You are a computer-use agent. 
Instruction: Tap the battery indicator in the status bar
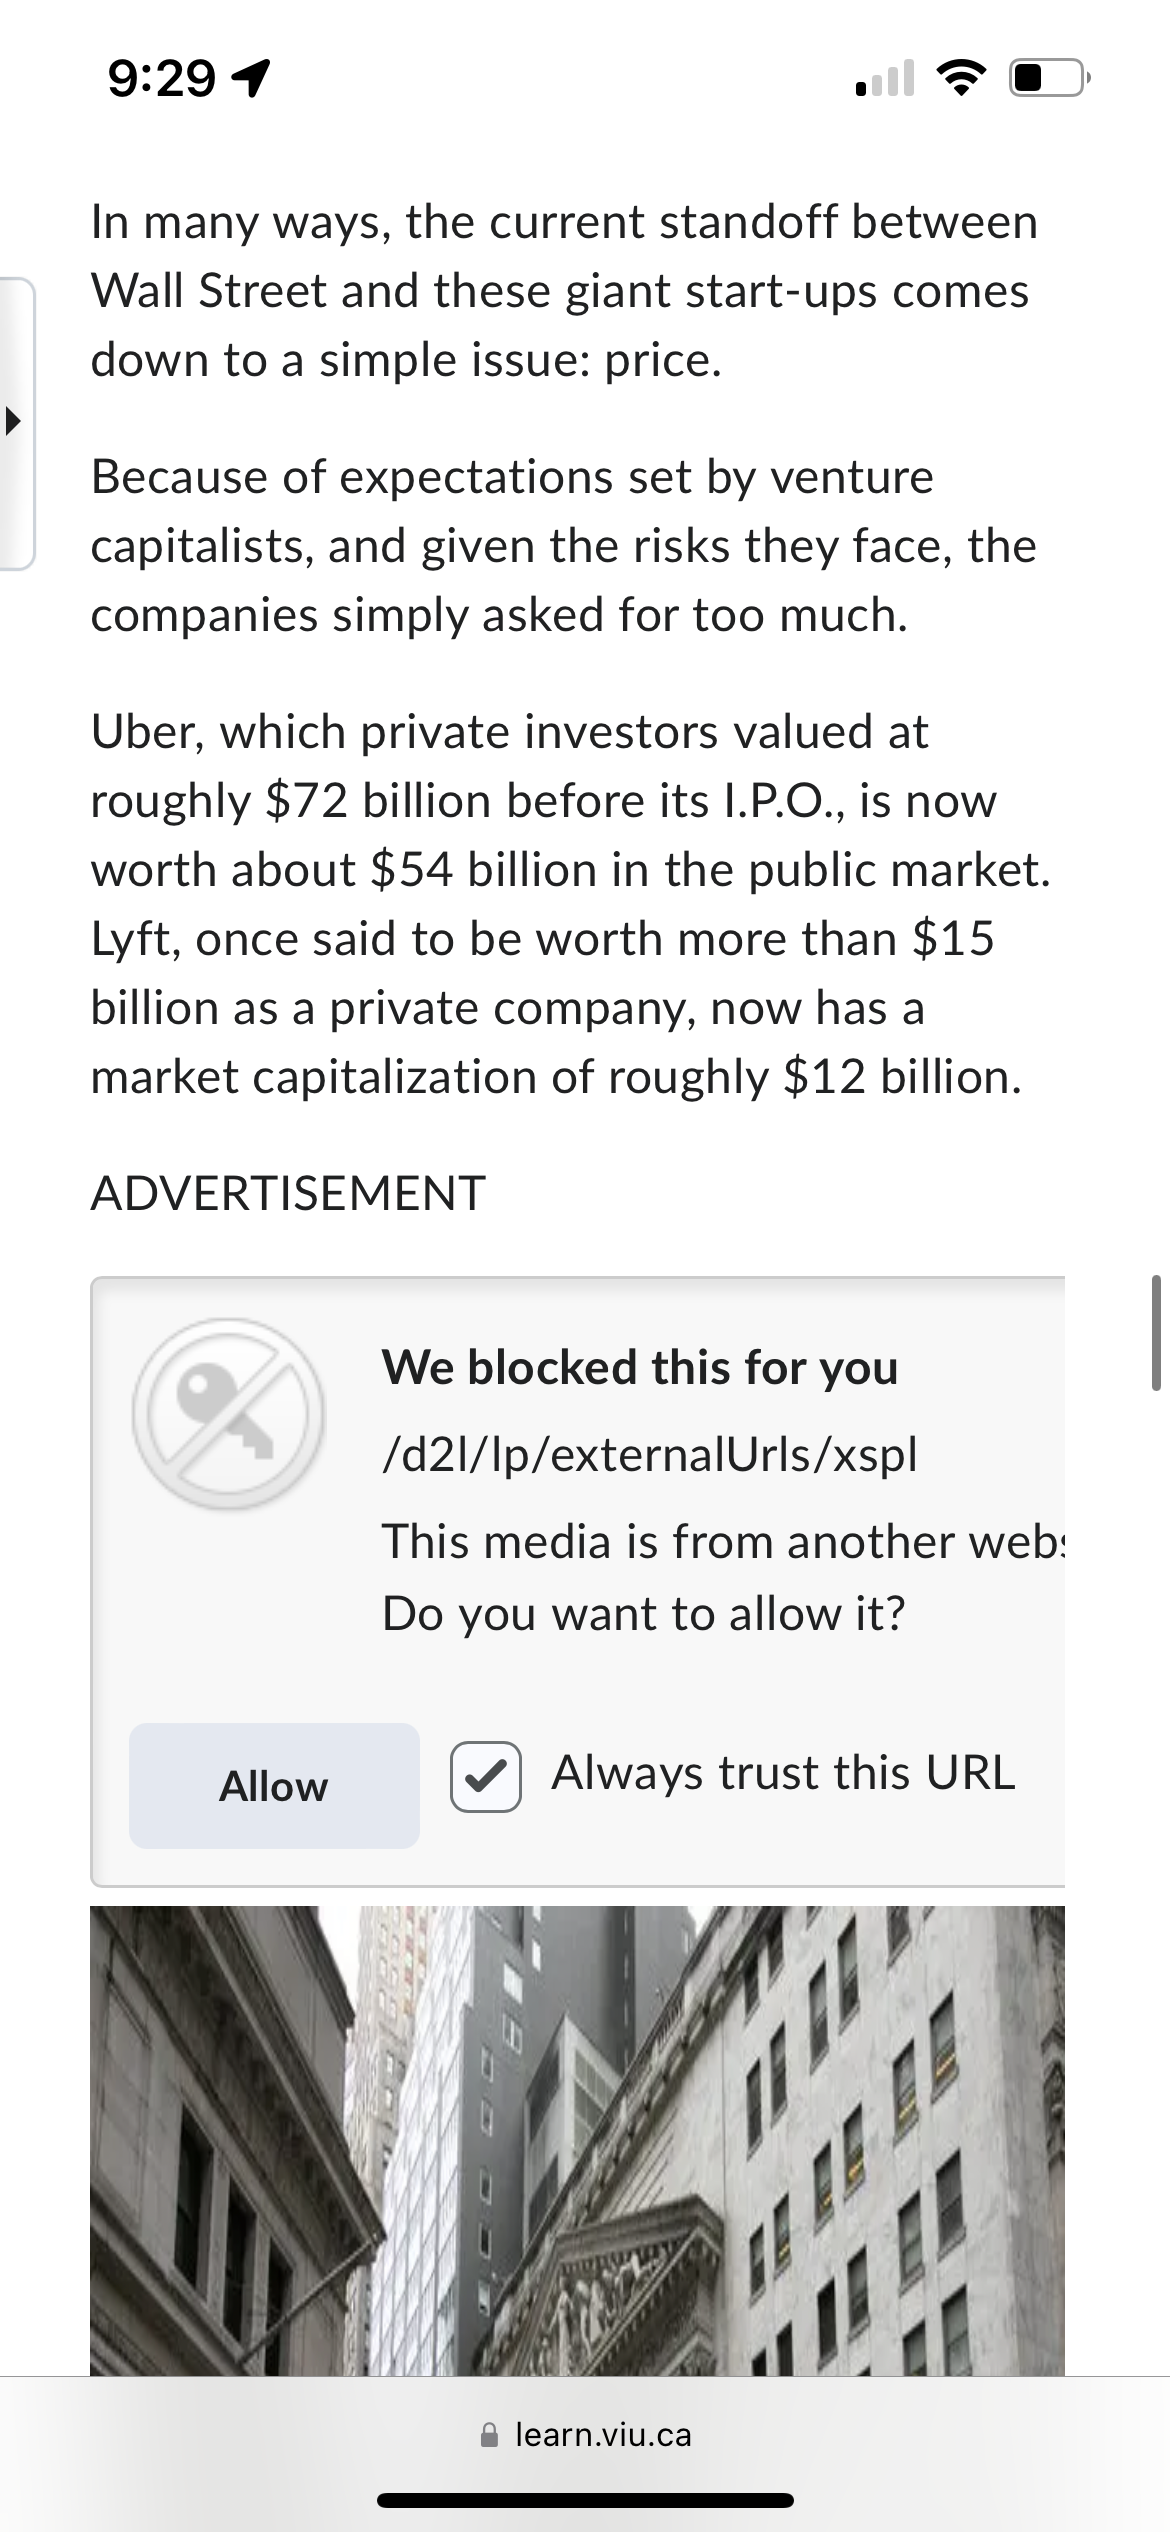point(1040,79)
